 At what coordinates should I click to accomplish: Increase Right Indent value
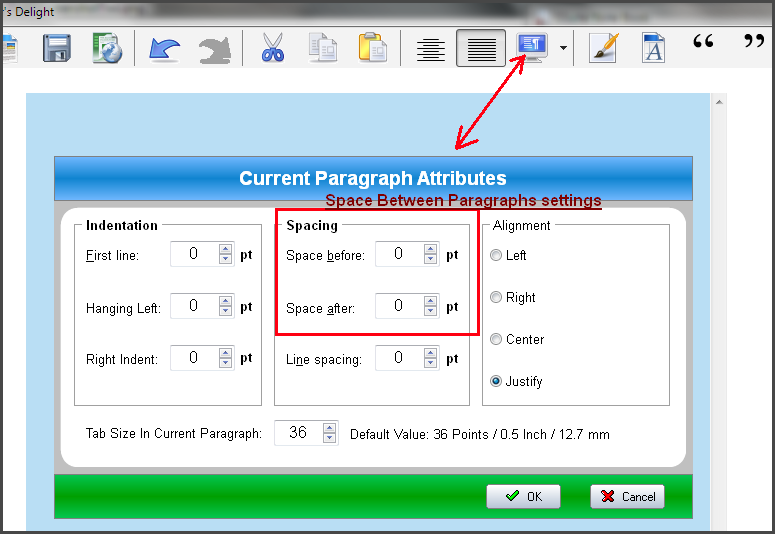click(x=225, y=353)
